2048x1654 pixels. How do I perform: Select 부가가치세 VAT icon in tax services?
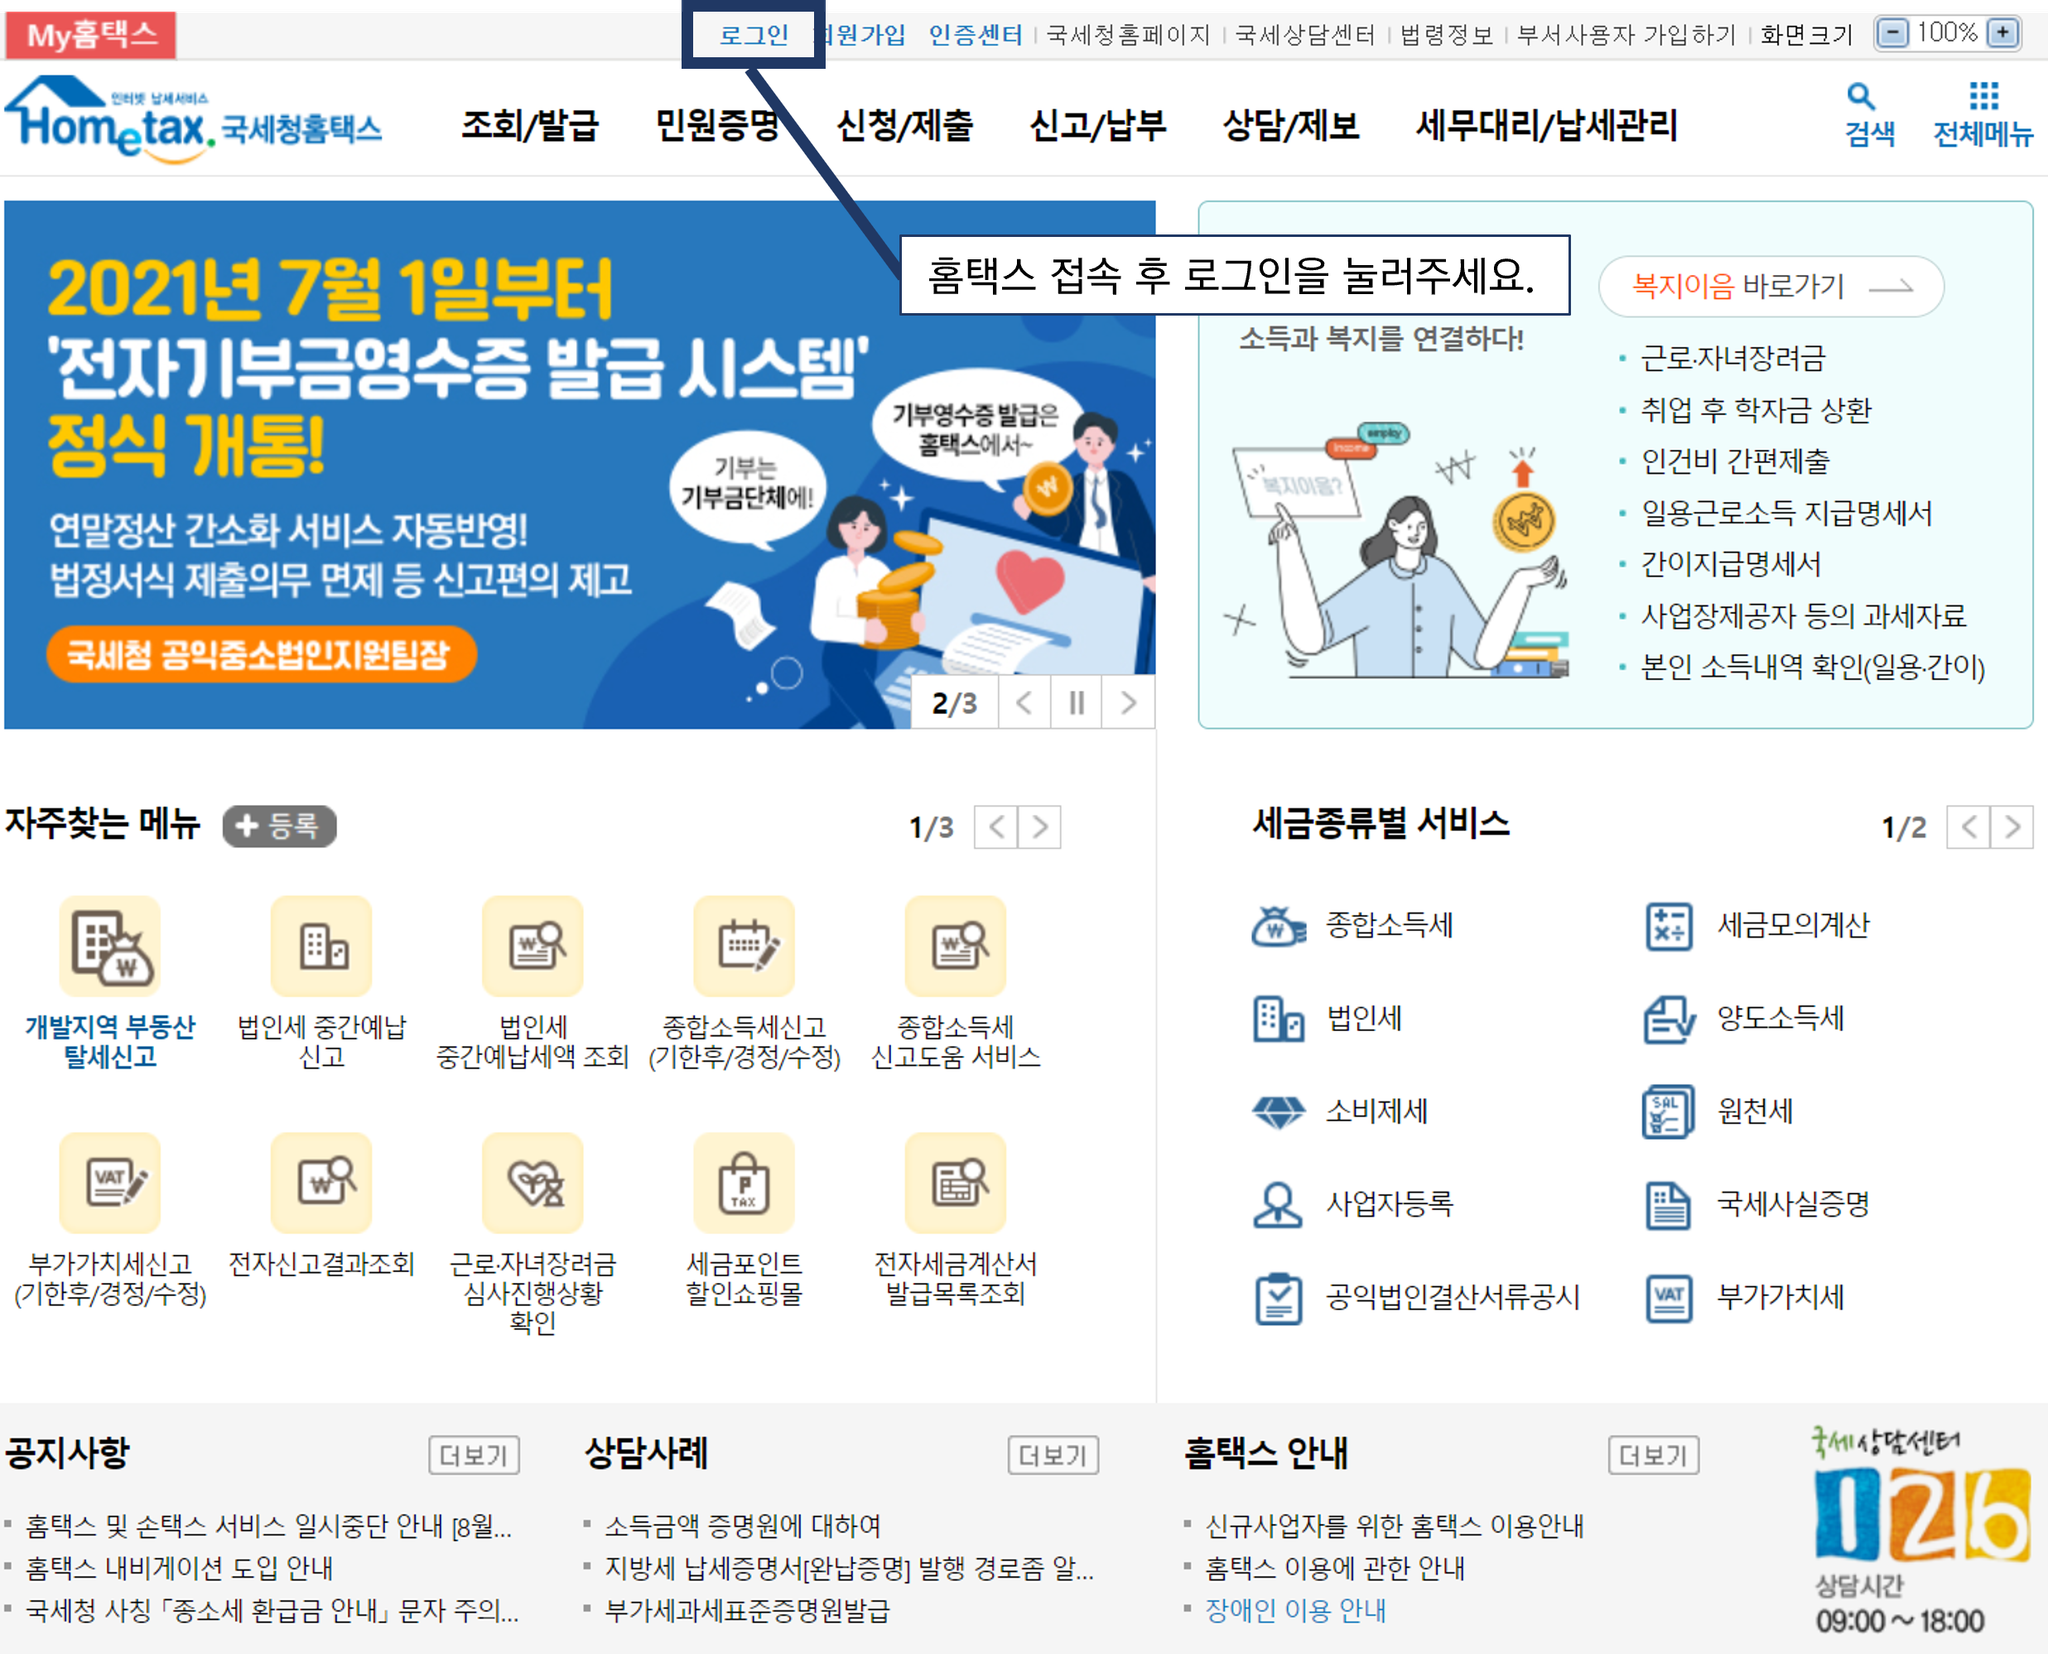1669,1298
